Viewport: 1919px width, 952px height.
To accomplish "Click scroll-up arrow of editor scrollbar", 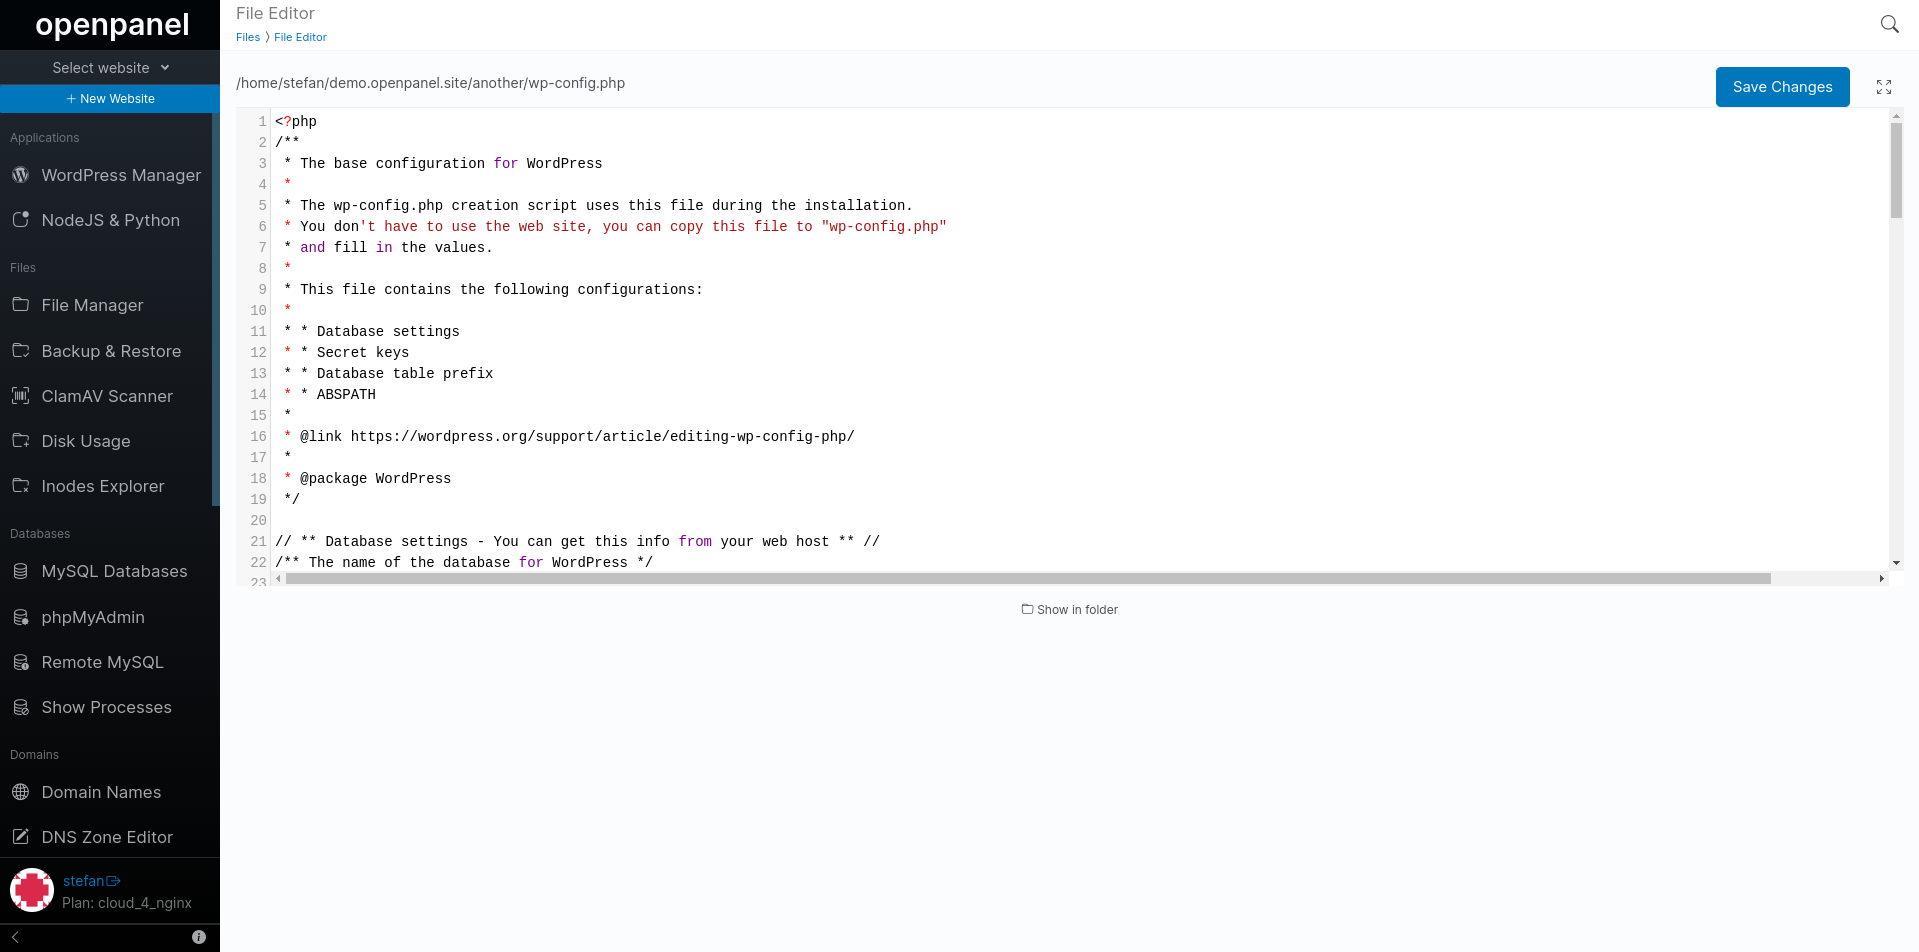I will 1896,116.
